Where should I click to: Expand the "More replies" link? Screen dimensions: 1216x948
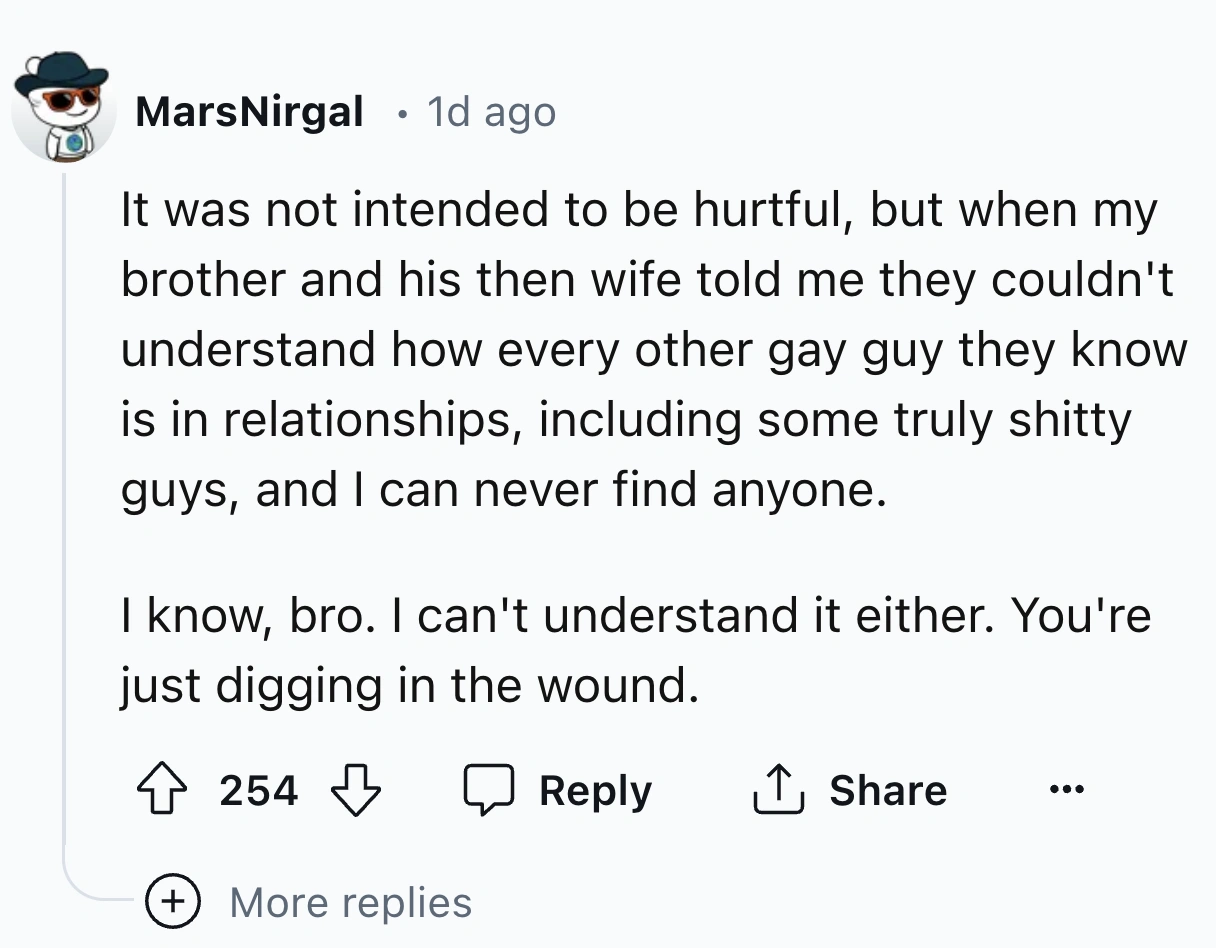click(x=350, y=902)
